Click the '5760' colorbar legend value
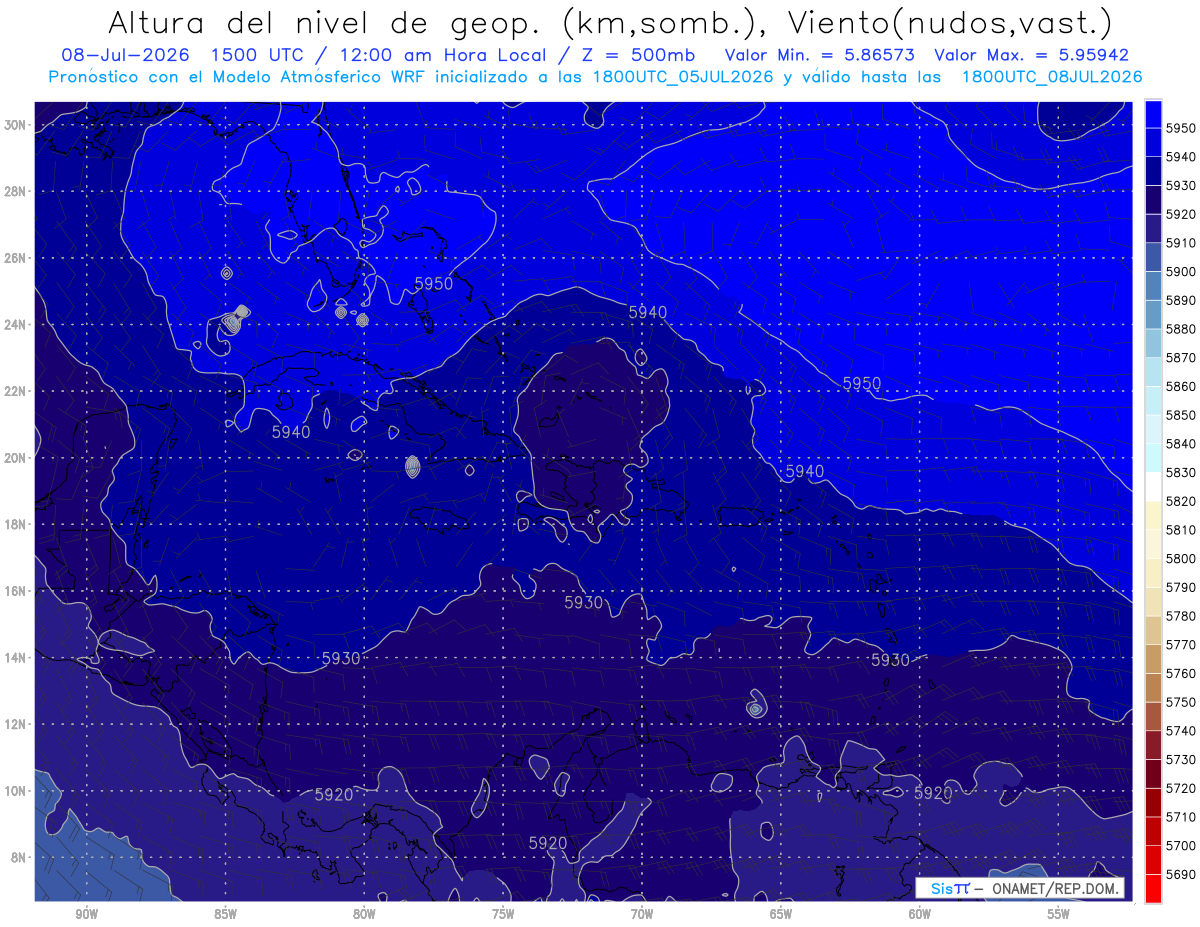The image size is (1200, 927). click(1182, 673)
